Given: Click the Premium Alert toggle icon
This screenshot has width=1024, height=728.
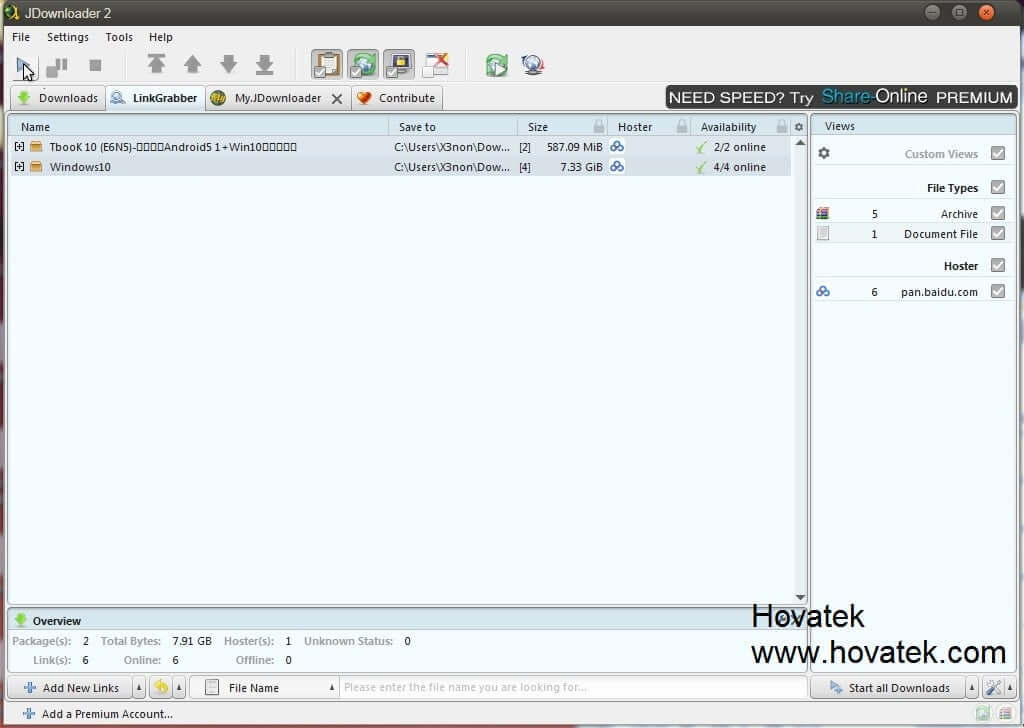Looking at the screenshot, I should click(x=399, y=63).
